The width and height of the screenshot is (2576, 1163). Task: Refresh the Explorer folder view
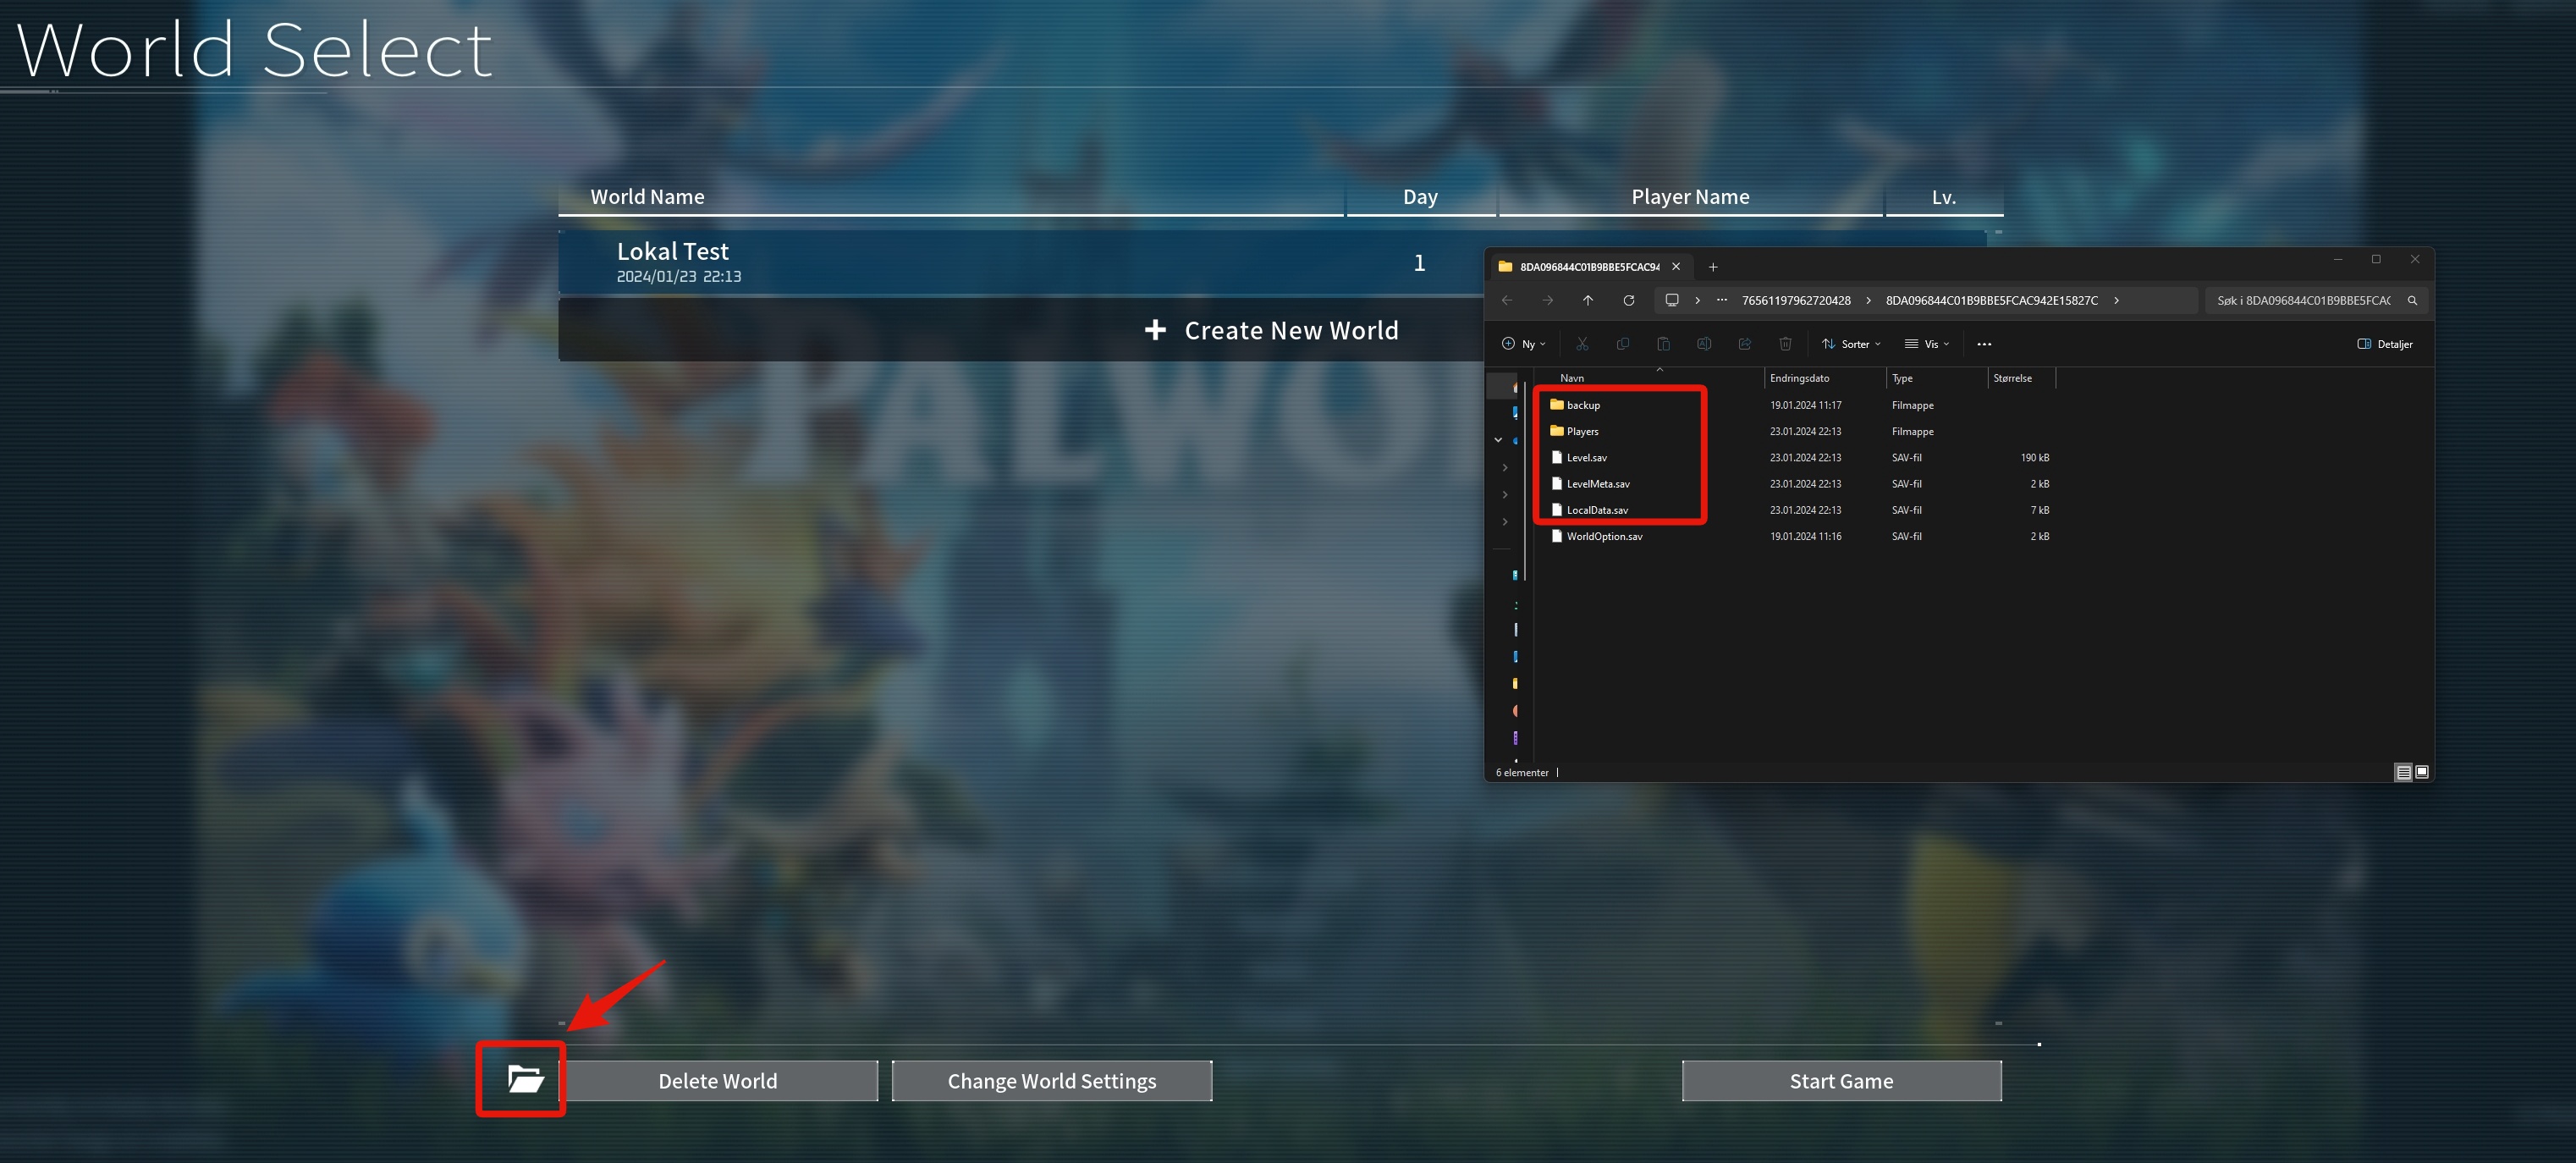pyautogui.click(x=1629, y=300)
